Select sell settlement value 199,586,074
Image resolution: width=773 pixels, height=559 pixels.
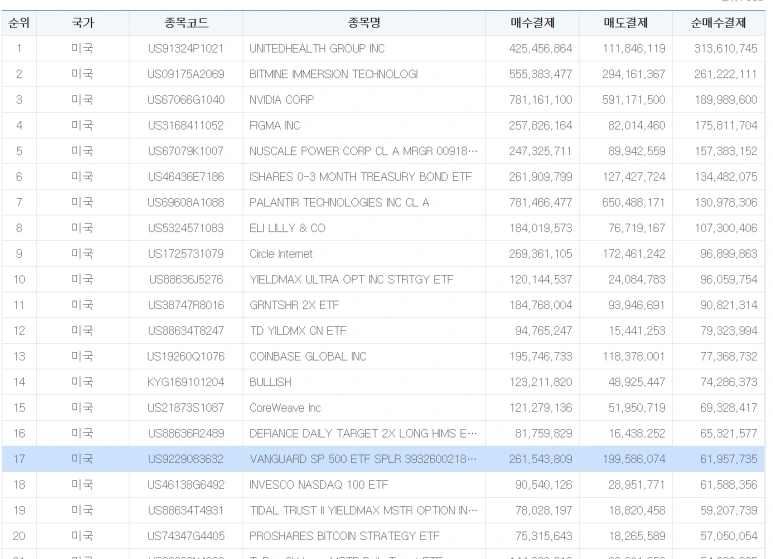(x=633, y=459)
